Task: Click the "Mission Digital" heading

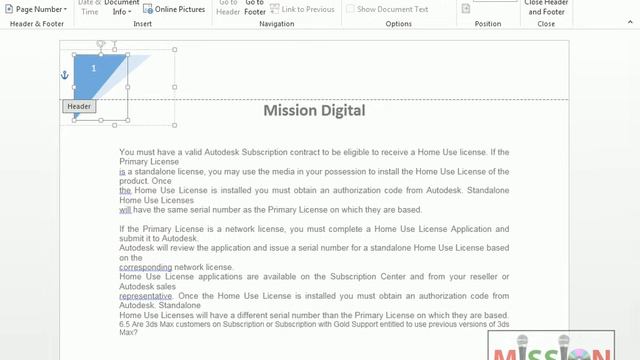Action: (314, 110)
